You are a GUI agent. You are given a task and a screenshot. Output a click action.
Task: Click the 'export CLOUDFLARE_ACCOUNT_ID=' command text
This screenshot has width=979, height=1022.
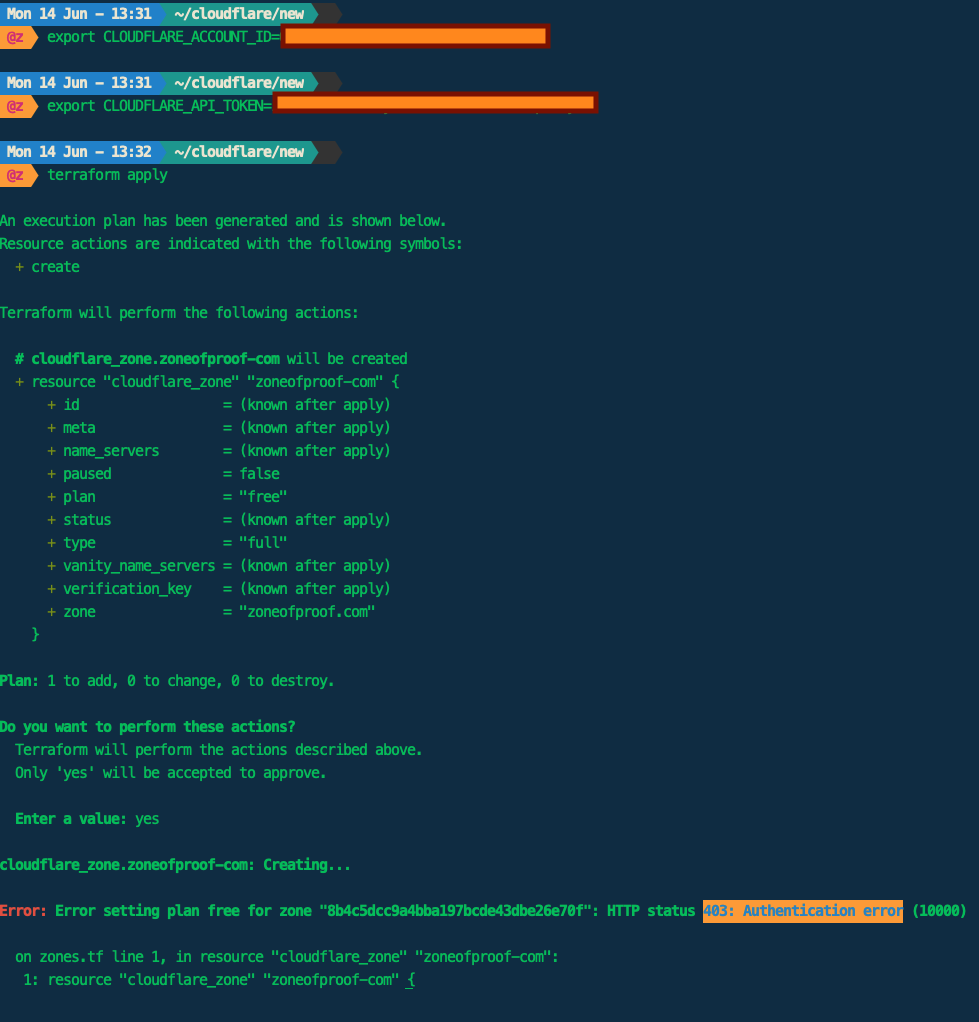tap(164, 36)
